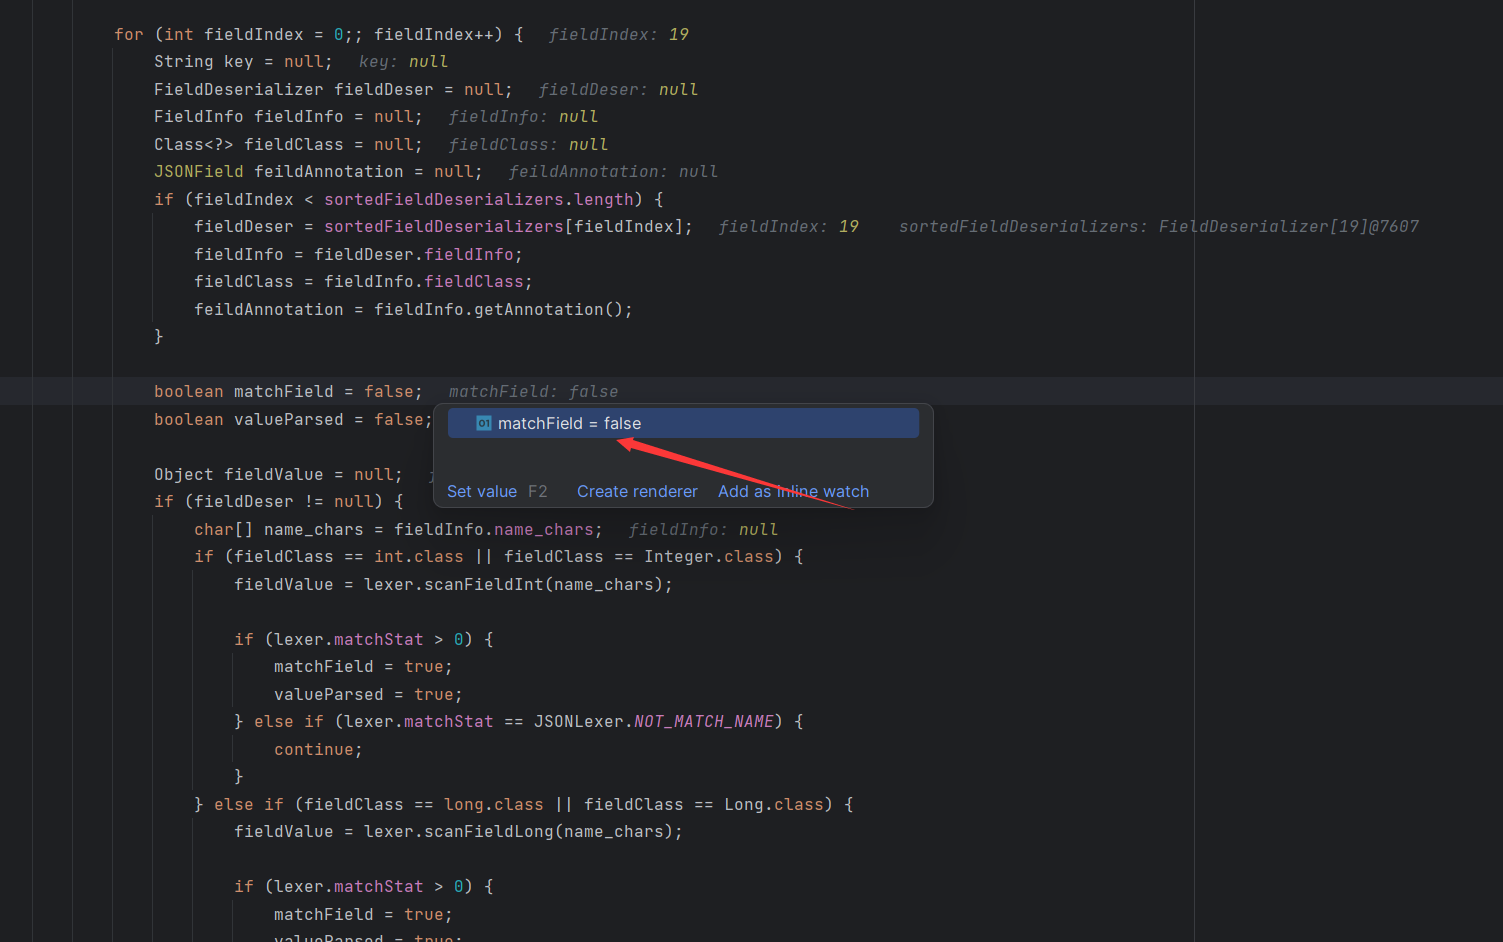The image size is (1503, 942).
Task: Select the 'matchField = false' popup row
Action: point(683,423)
